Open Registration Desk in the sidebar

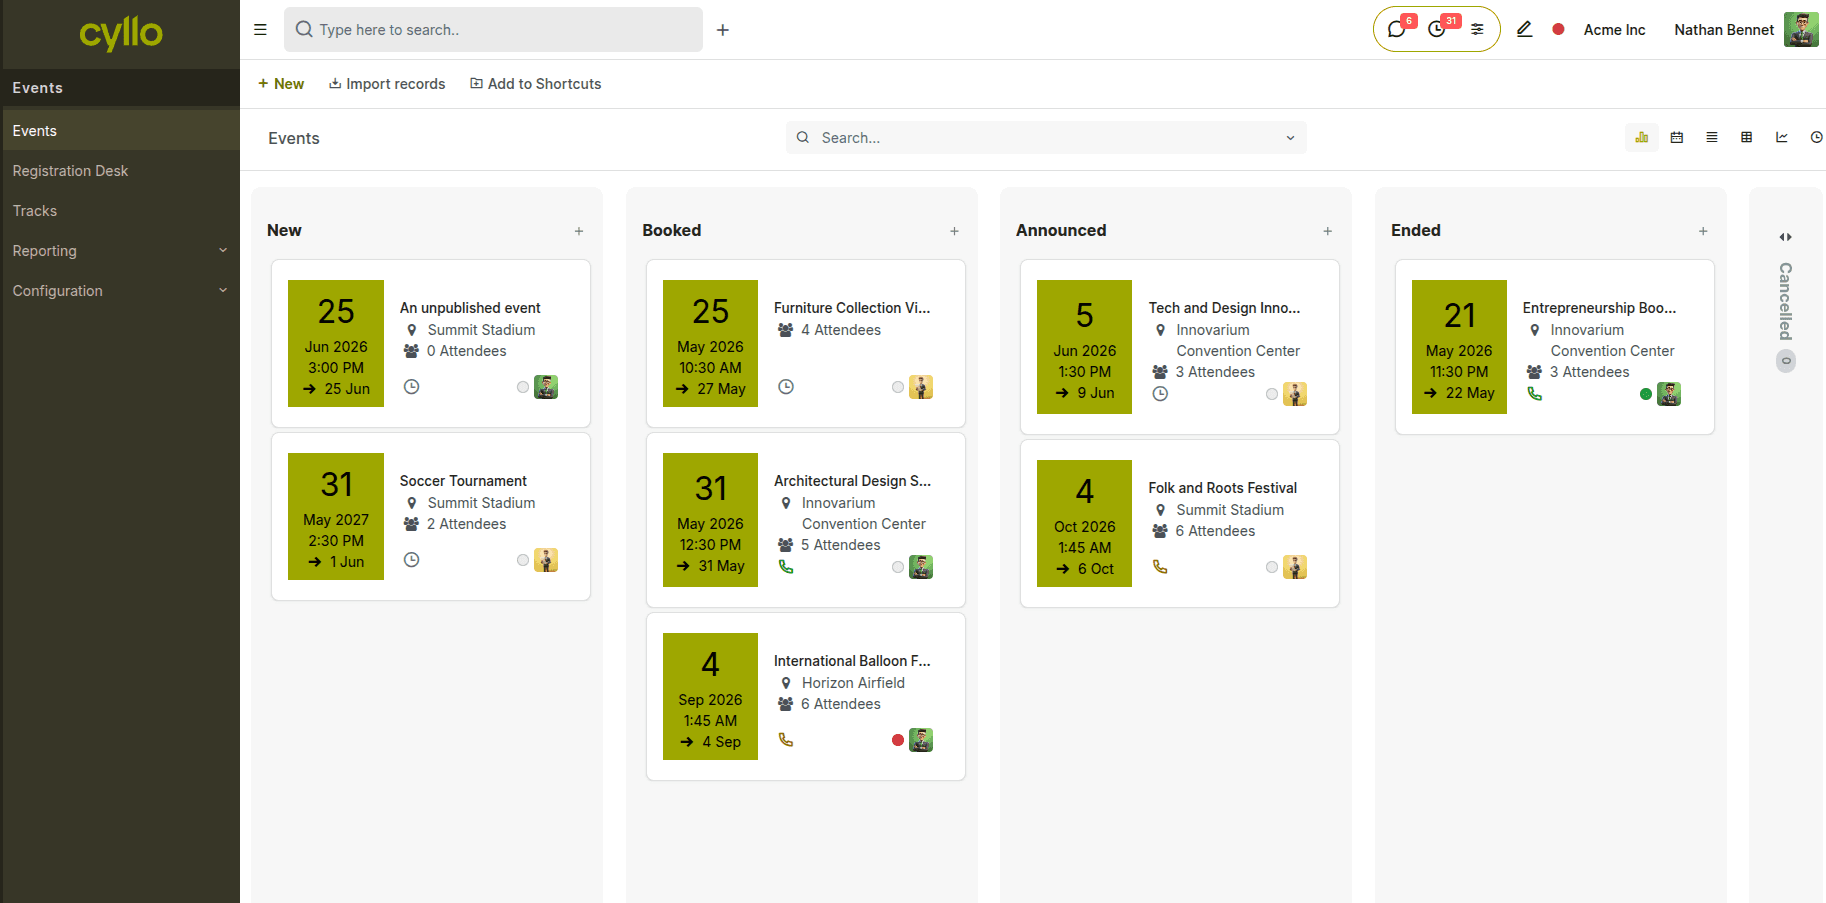(120, 171)
